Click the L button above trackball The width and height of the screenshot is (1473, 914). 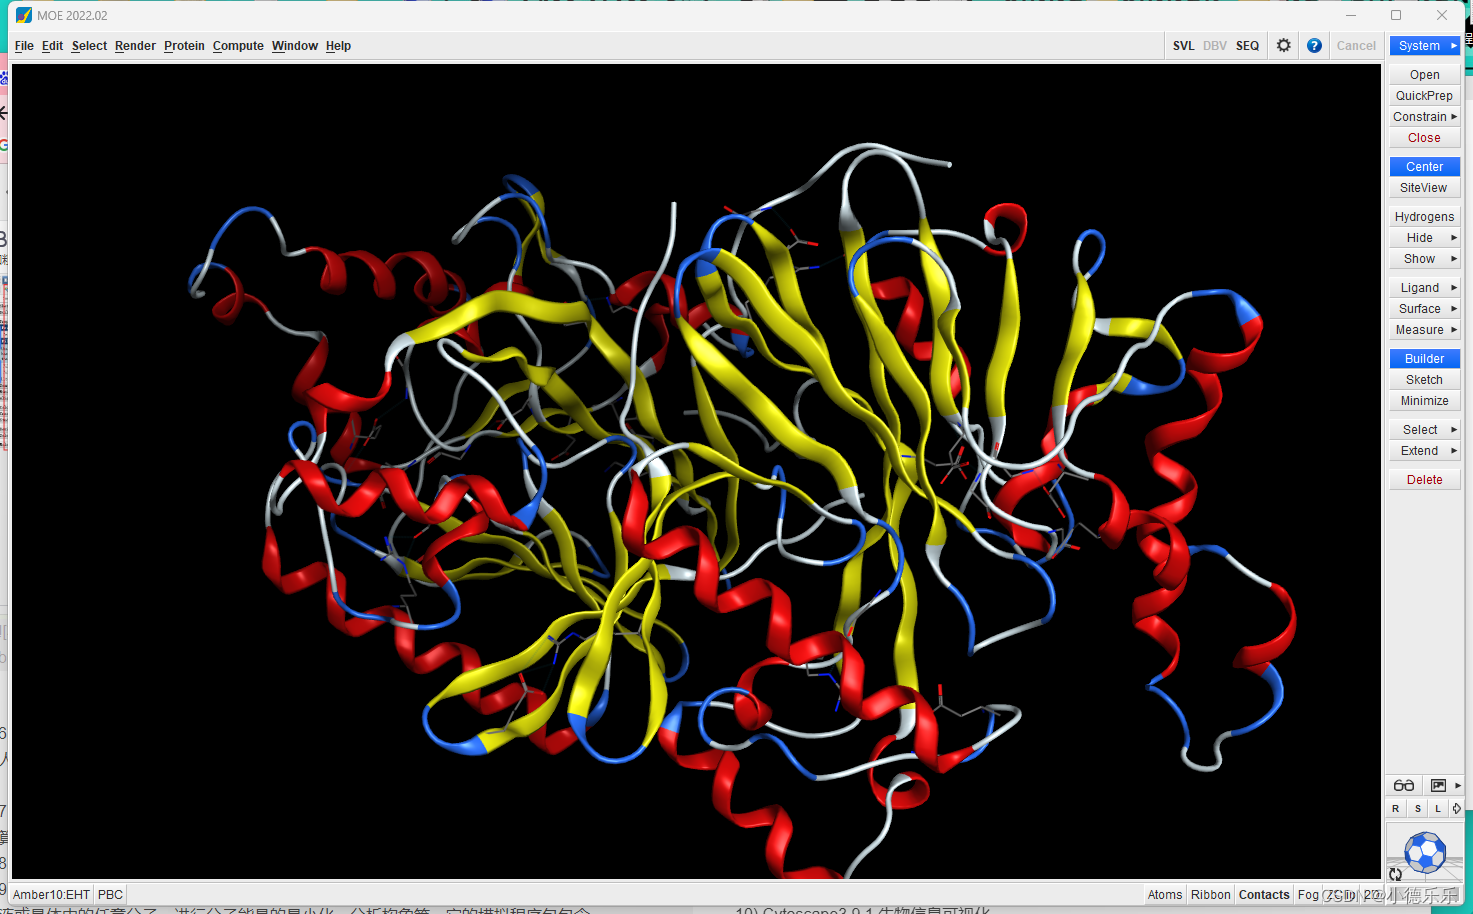click(x=1438, y=808)
